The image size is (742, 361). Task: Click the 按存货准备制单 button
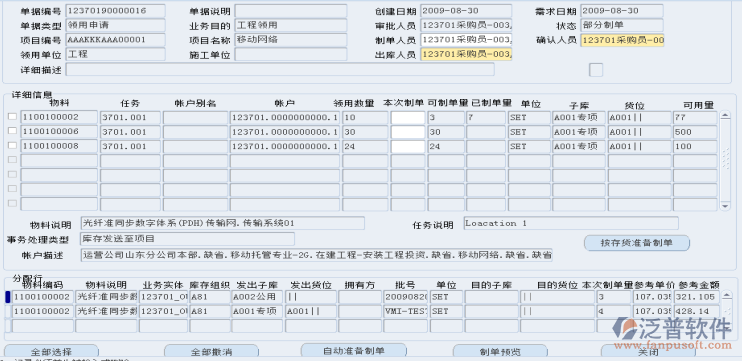pyautogui.click(x=636, y=243)
